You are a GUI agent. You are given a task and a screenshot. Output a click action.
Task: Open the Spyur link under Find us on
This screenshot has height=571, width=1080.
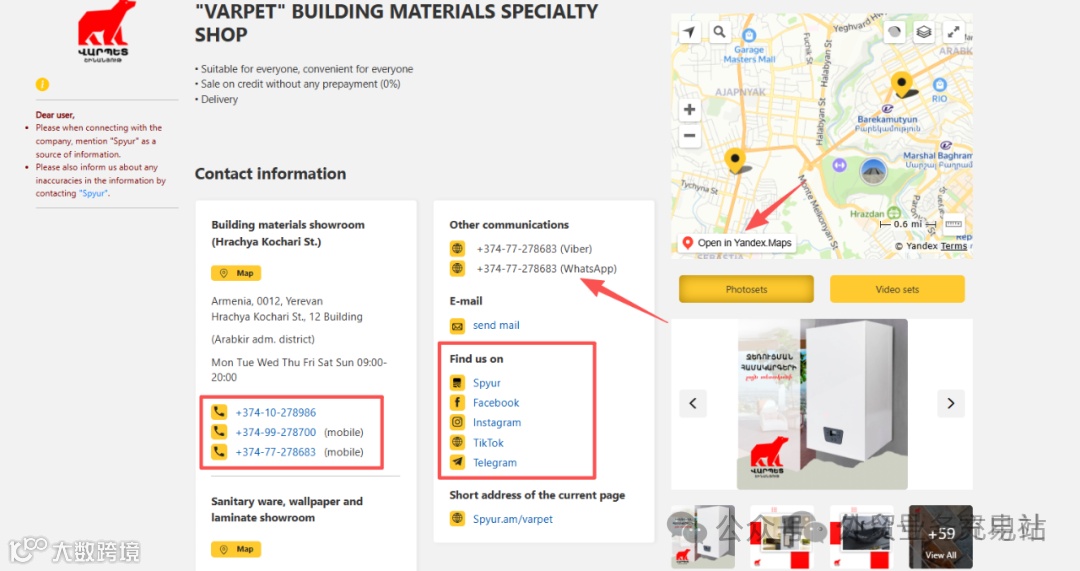[486, 383]
